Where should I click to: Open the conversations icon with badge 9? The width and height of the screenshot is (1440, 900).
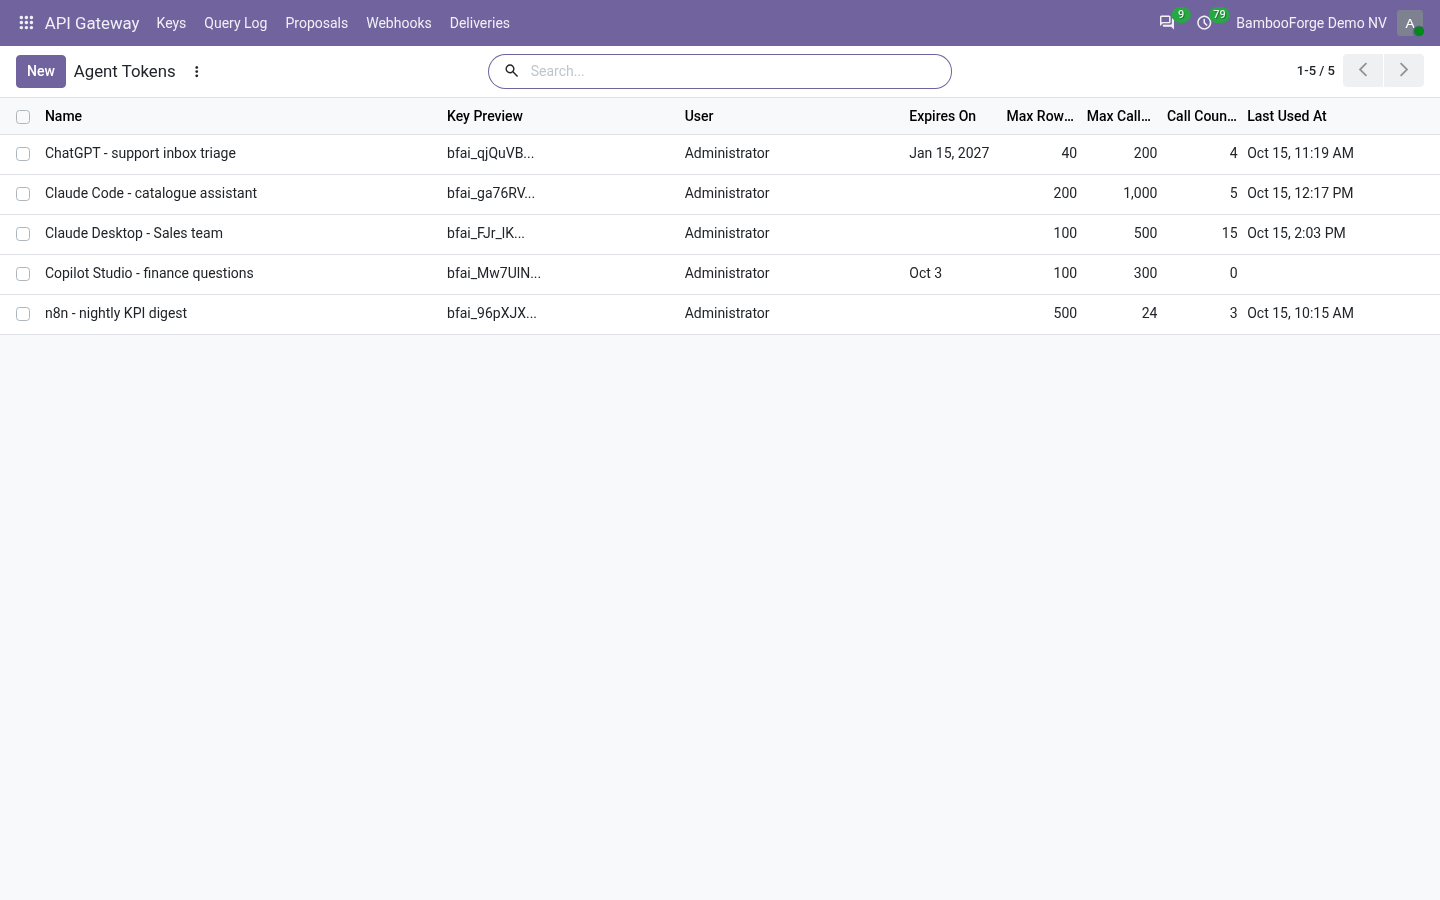pyautogui.click(x=1167, y=23)
